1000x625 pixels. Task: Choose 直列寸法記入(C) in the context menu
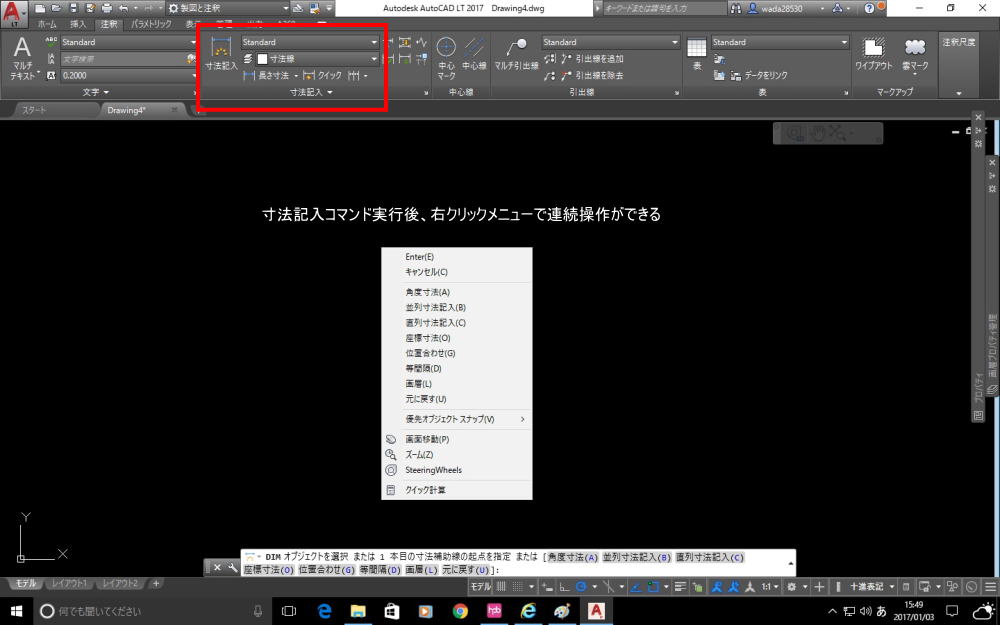[x=457, y=323]
